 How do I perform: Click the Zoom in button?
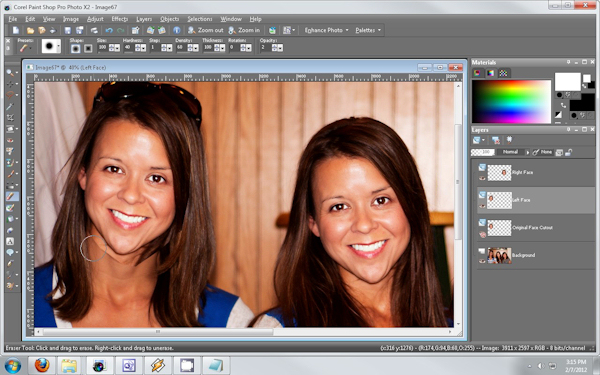(244, 30)
